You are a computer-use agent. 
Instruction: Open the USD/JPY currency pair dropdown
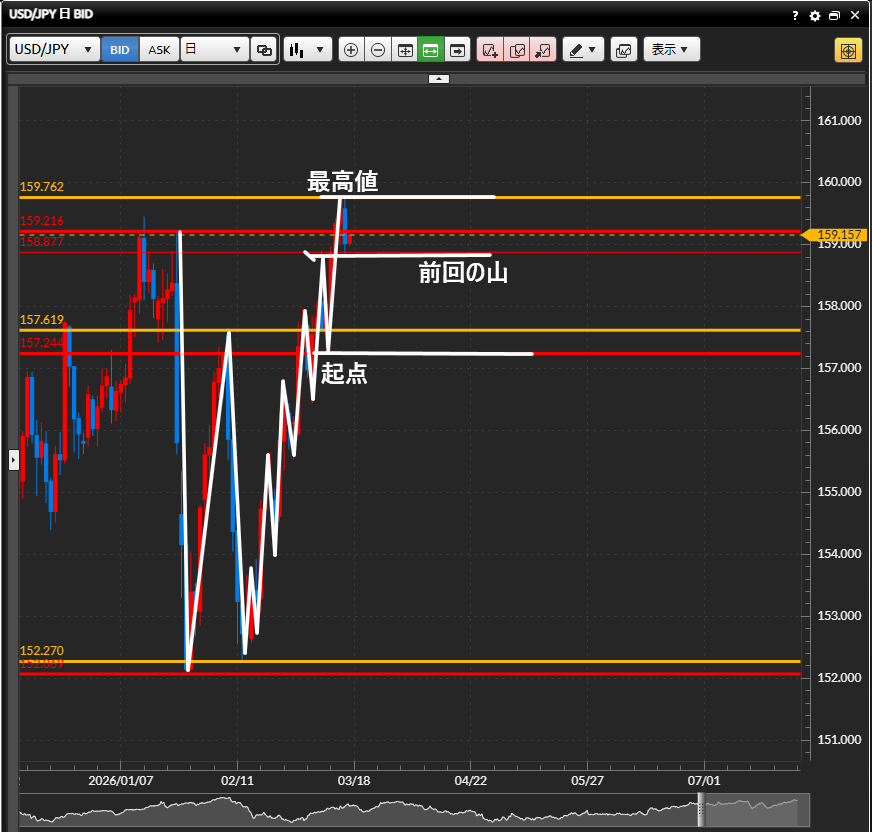[x=55, y=49]
